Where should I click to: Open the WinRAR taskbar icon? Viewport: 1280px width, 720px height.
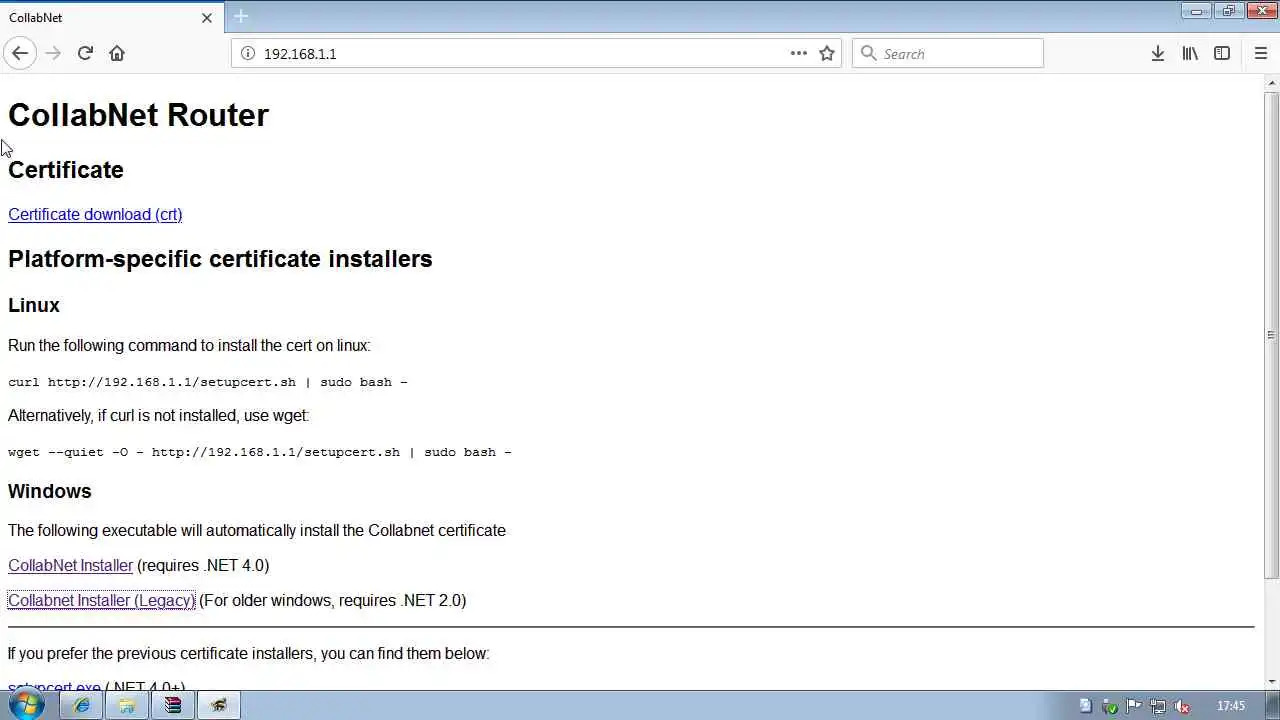click(x=173, y=705)
